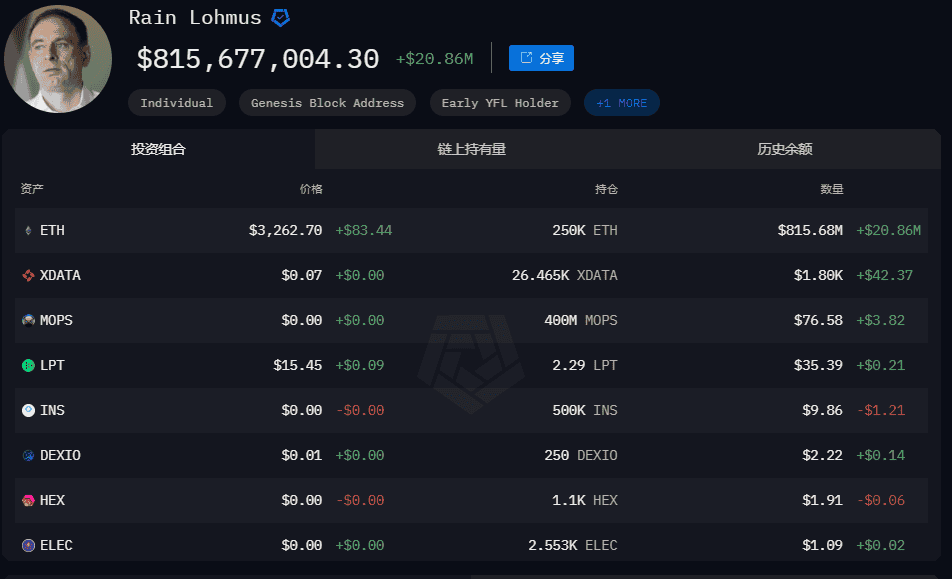Click the Genesis Block Address tag
The image size is (952, 579).
tap(327, 103)
